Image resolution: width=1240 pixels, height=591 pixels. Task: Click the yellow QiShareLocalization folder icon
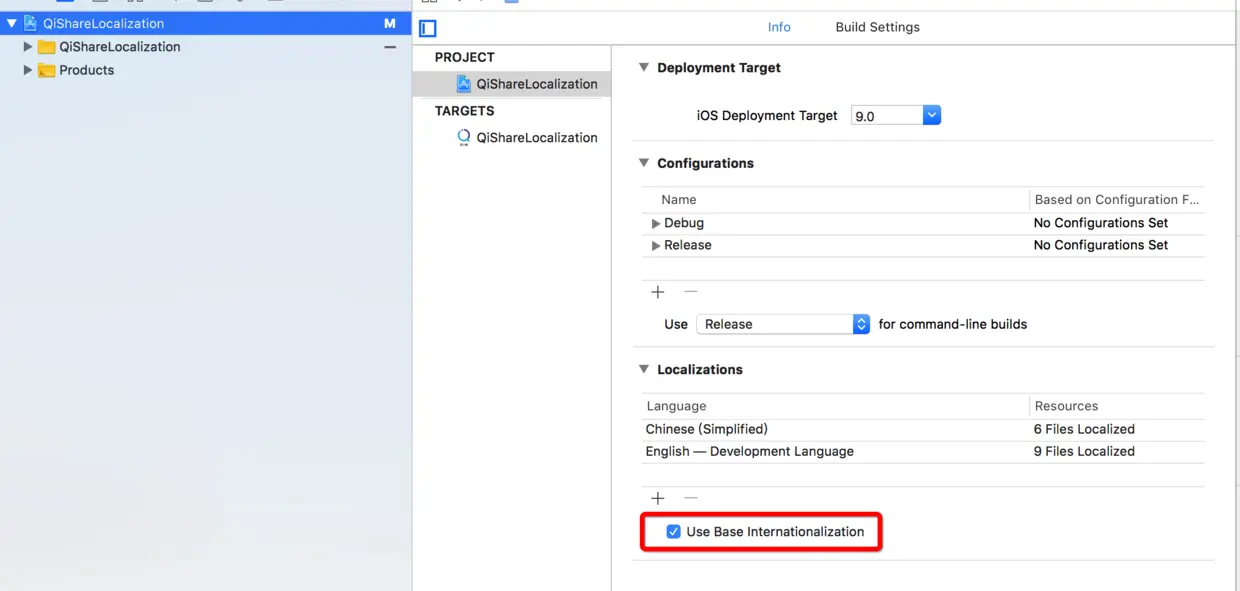click(46, 47)
